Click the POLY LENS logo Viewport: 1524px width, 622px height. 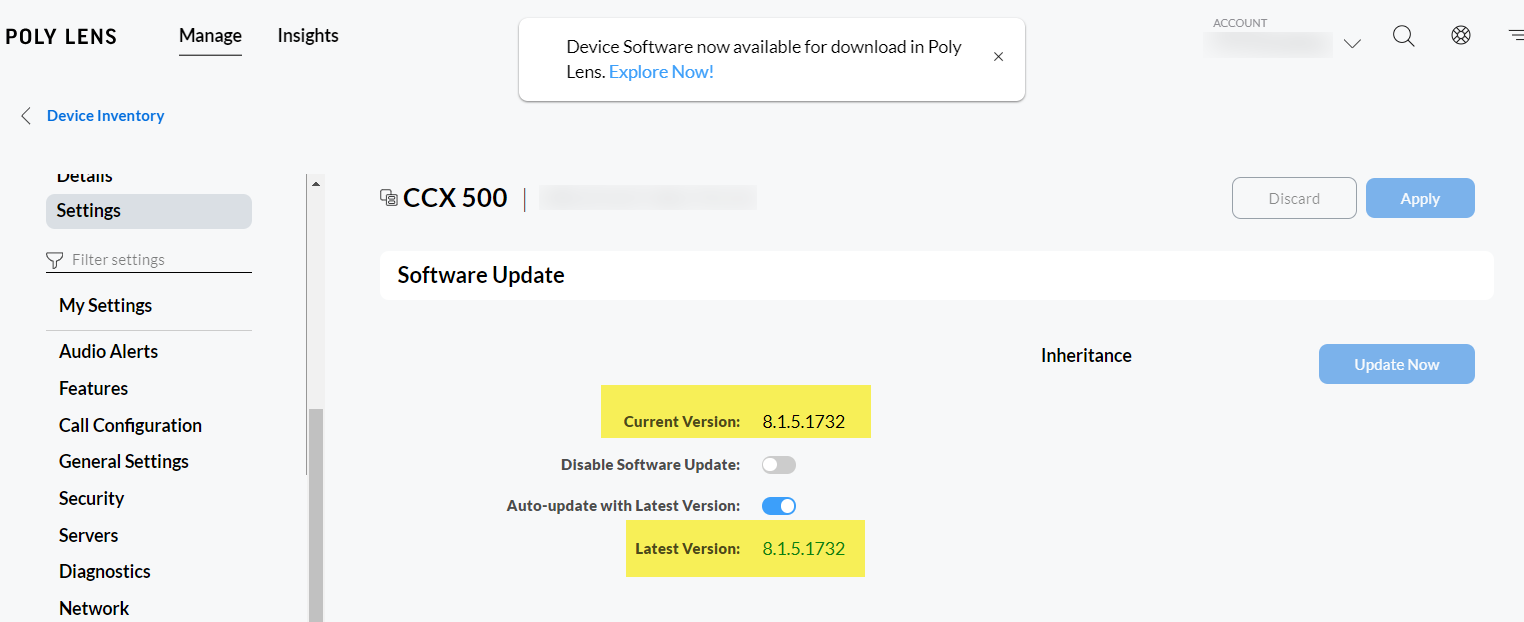[61, 36]
